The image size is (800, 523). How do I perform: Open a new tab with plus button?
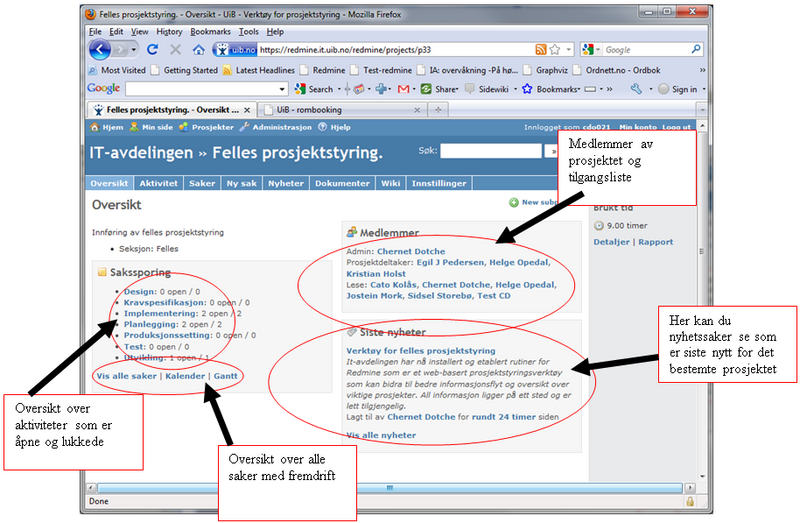click(438, 110)
